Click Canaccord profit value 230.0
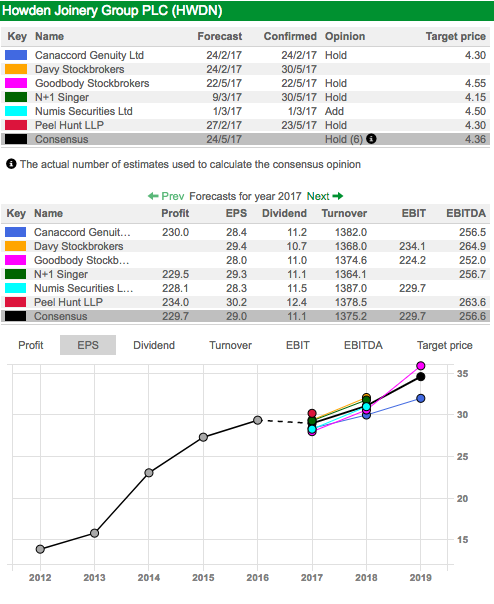The height and width of the screenshot is (604, 494). click(175, 232)
